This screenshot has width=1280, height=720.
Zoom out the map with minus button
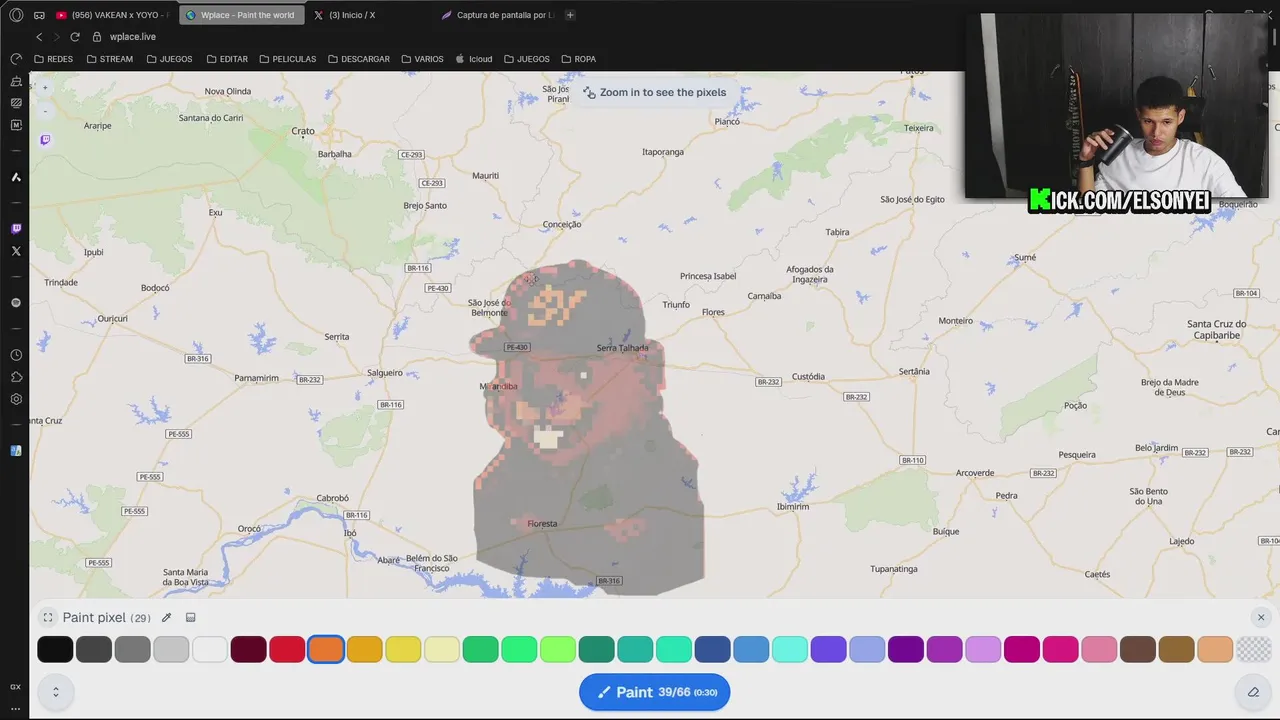pos(45,110)
